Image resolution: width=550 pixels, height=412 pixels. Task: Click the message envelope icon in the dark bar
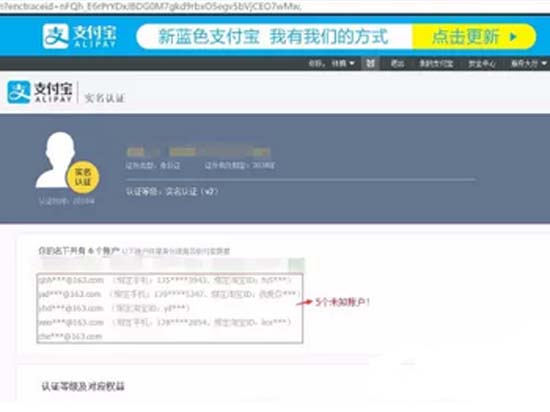coord(370,63)
